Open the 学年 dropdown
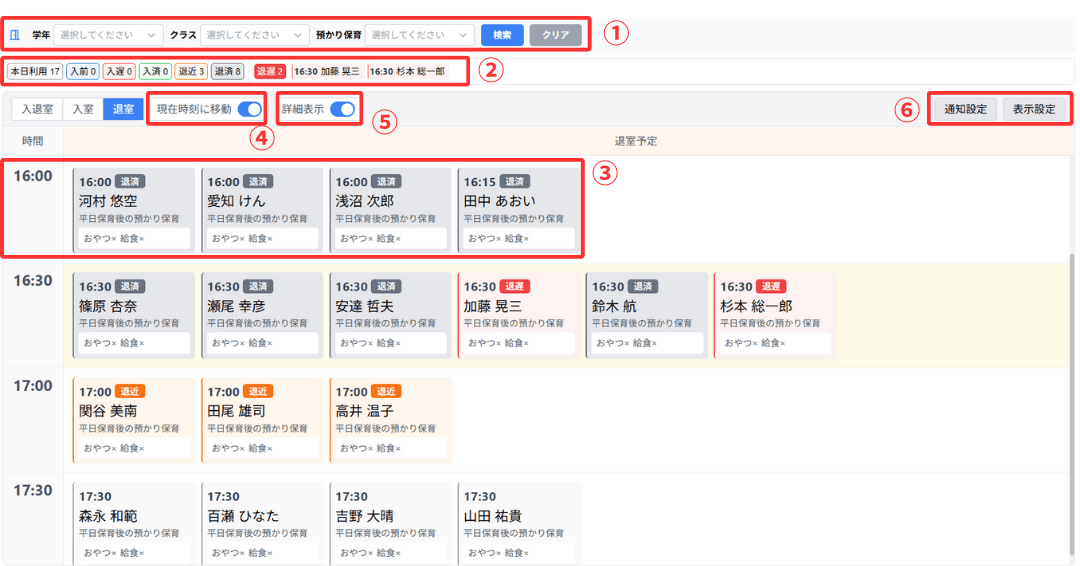 point(109,35)
